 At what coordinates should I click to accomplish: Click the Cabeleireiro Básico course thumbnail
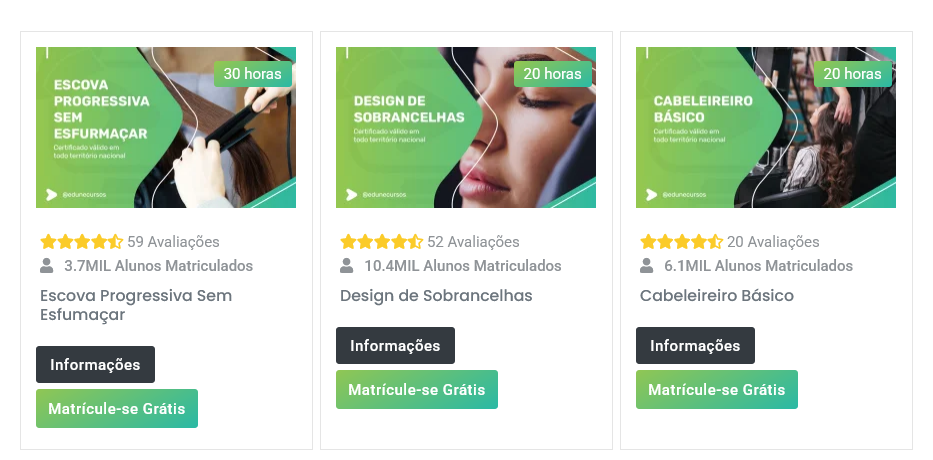(766, 127)
